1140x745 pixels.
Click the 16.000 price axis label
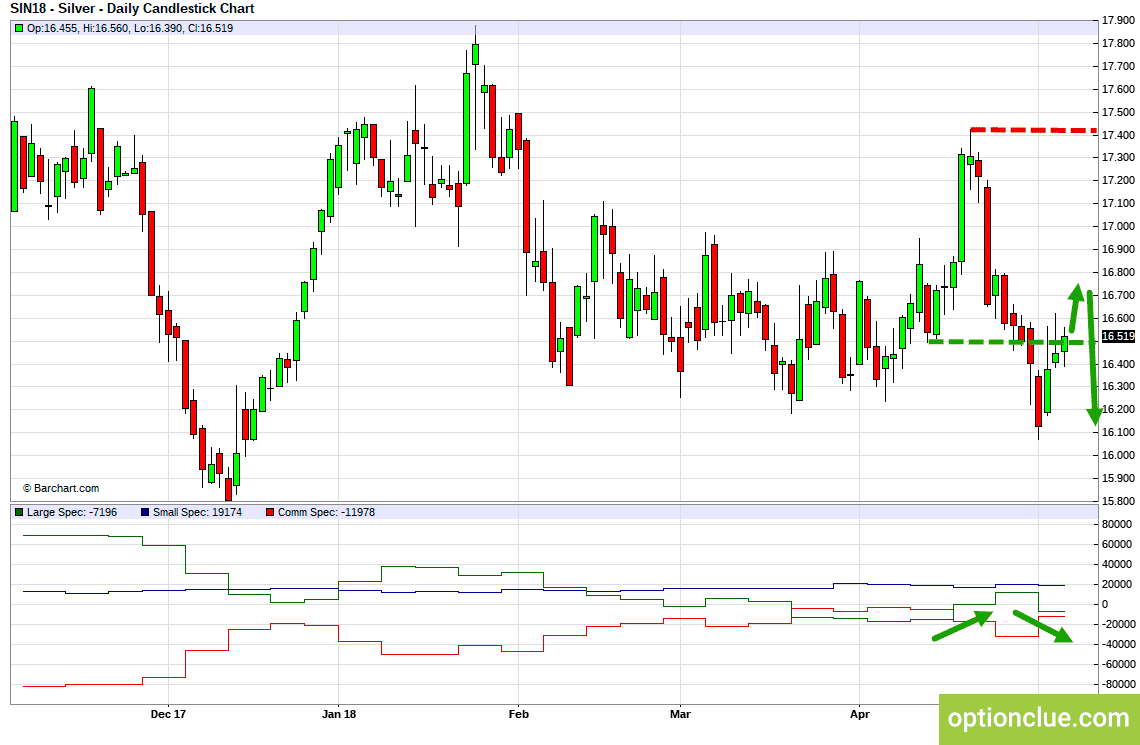(1118, 456)
